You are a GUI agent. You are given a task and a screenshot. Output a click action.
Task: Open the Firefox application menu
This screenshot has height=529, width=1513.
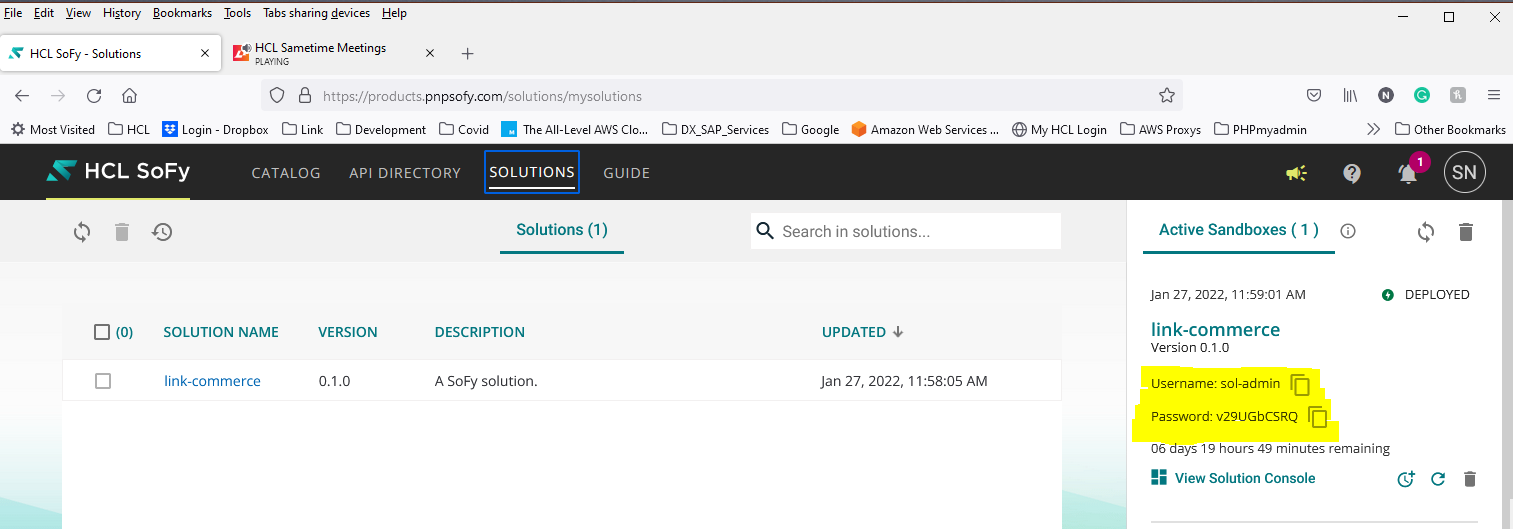tap(1493, 96)
